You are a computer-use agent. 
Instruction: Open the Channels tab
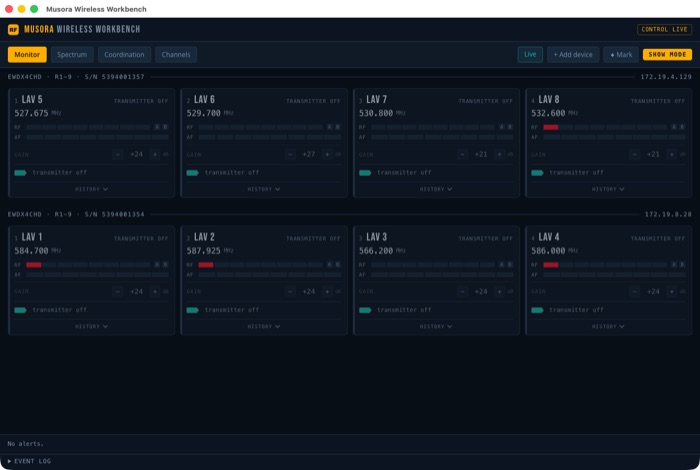pyautogui.click(x=176, y=54)
